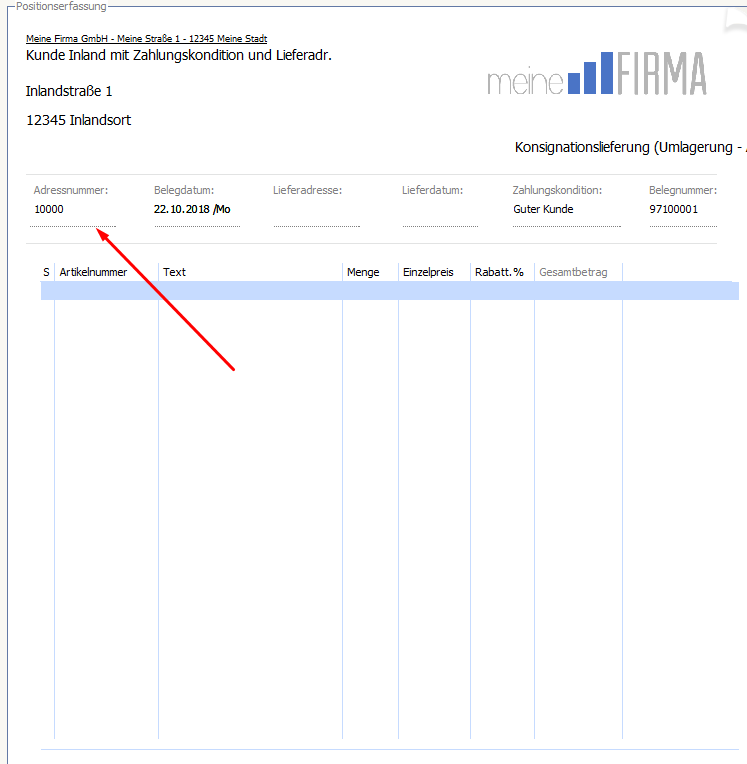Click the '12345 Inlandsort' address line
Viewport: 747px width, 764px height.
click(x=78, y=121)
